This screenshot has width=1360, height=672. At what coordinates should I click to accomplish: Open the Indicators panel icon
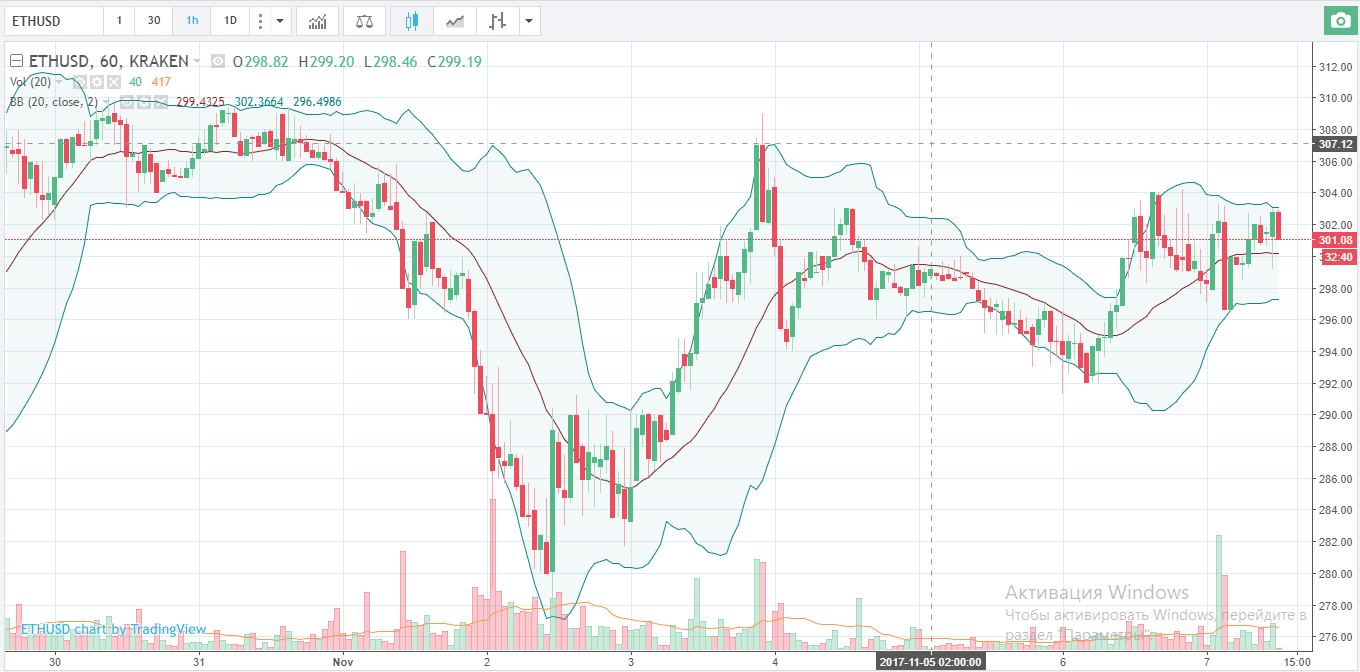317,20
